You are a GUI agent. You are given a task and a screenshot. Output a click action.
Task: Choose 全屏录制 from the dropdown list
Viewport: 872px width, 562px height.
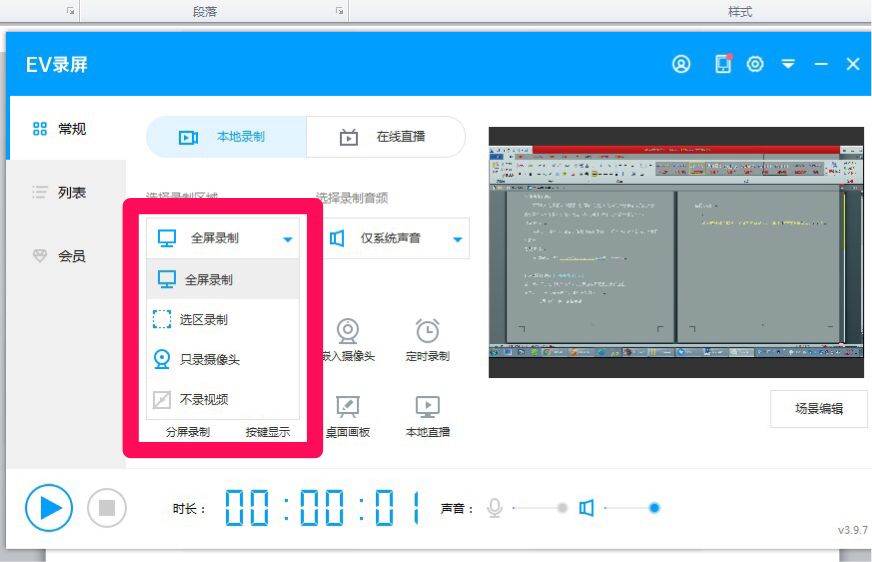pyautogui.click(x=222, y=279)
